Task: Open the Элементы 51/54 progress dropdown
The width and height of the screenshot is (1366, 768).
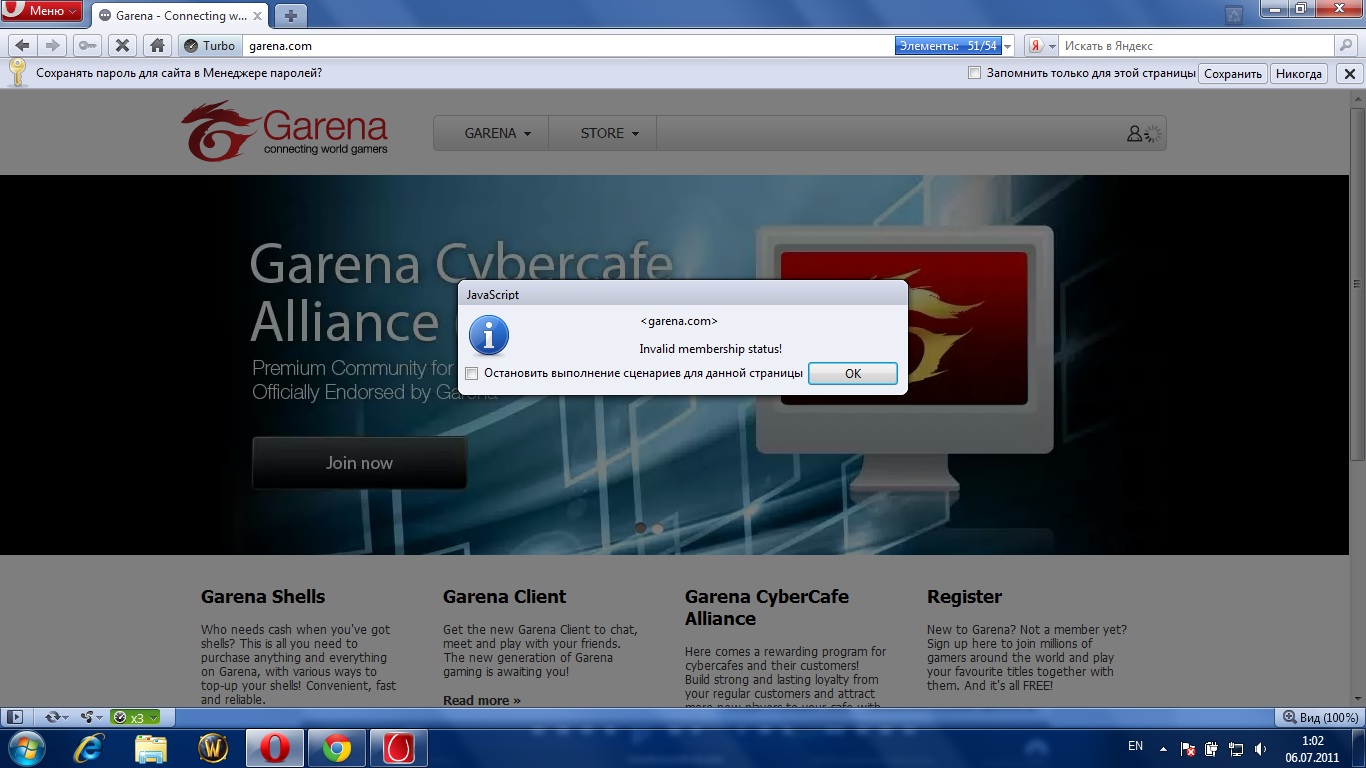Action: tap(955, 46)
